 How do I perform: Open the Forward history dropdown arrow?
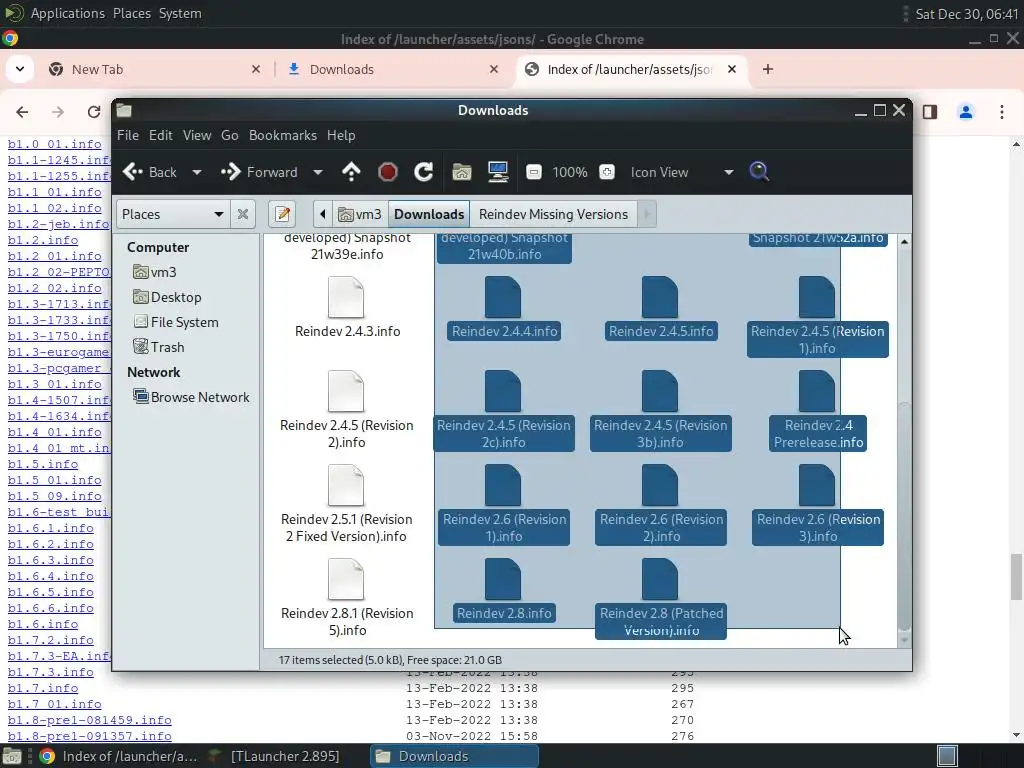click(318, 172)
